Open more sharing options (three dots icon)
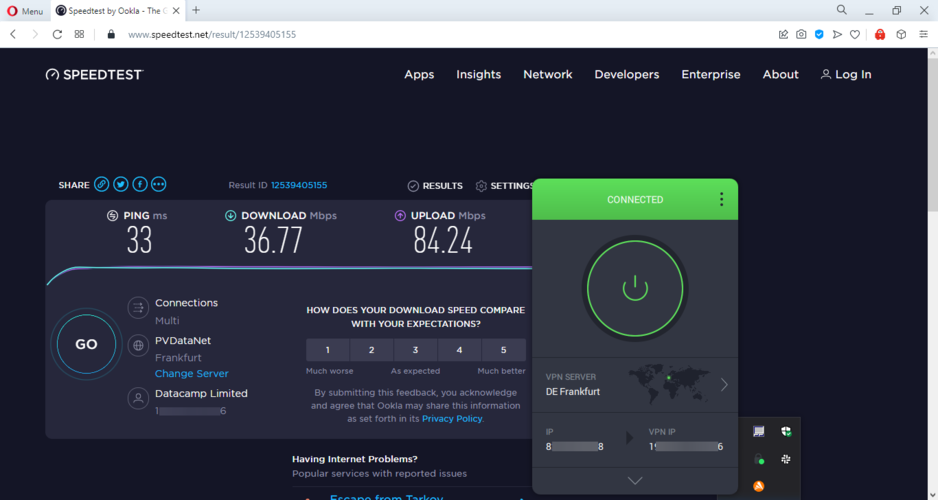 pyautogui.click(x=159, y=185)
